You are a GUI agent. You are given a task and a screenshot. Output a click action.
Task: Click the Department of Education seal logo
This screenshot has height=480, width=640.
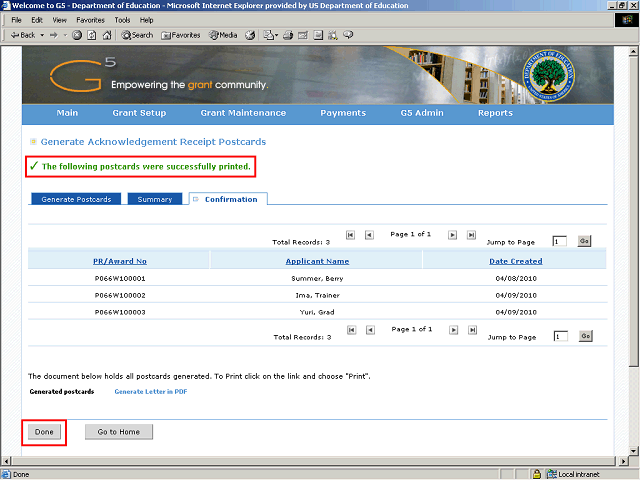[548, 76]
